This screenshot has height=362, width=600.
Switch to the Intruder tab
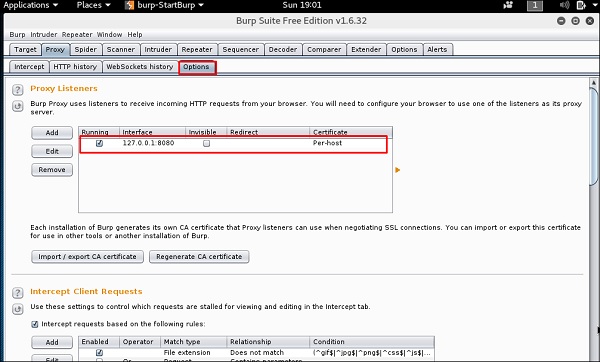pyautogui.click(x=158, y=49)
